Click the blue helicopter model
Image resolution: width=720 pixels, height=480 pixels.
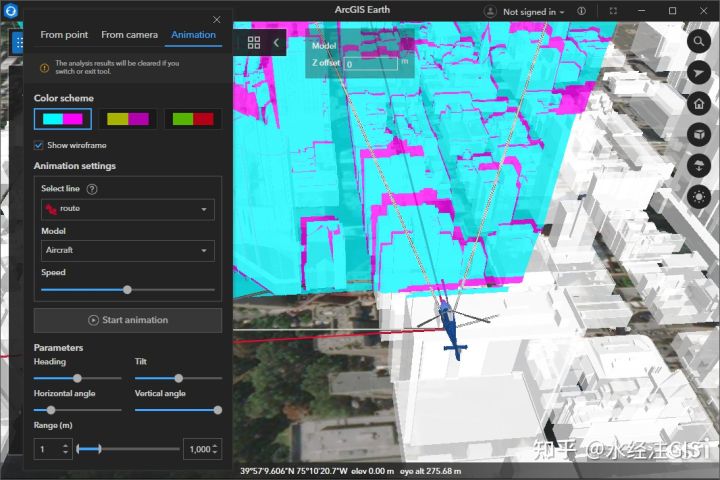[451, 329]
